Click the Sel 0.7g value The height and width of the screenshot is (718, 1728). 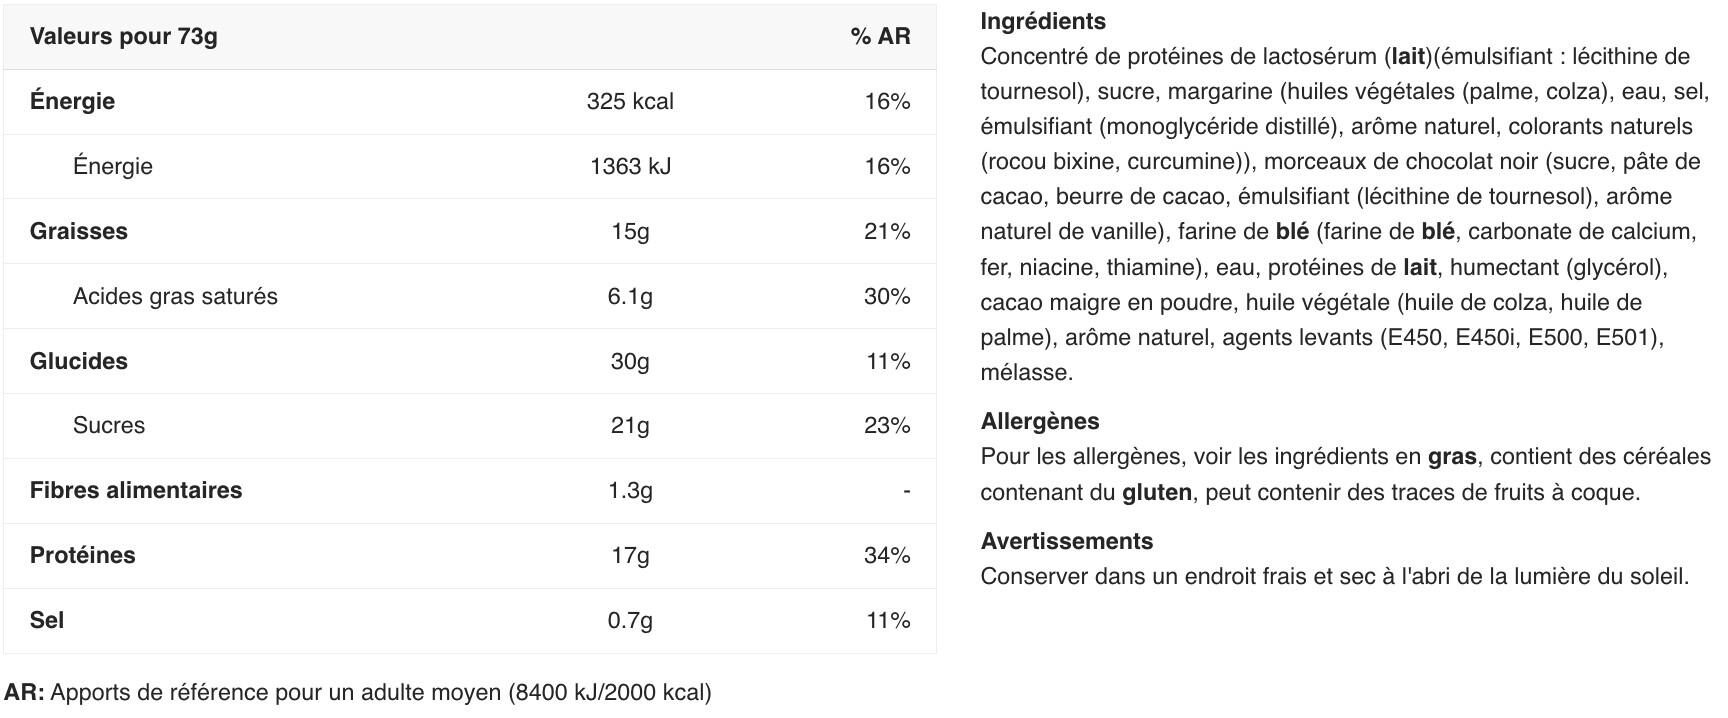(x=630, y=620)
